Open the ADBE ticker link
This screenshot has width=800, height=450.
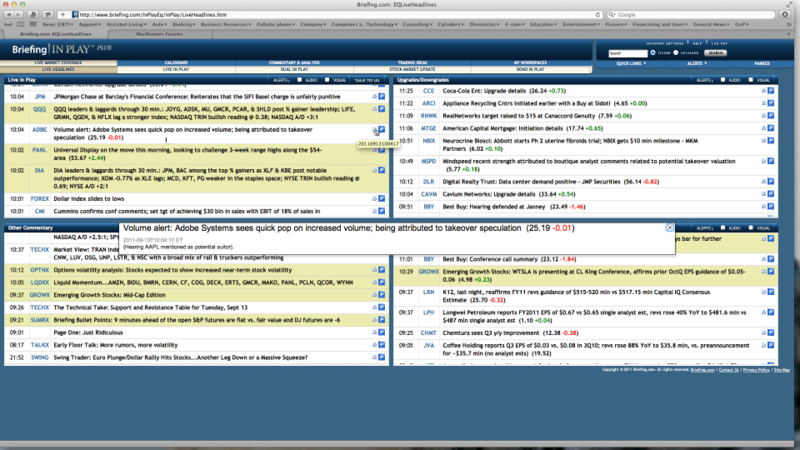coord(39,130)
